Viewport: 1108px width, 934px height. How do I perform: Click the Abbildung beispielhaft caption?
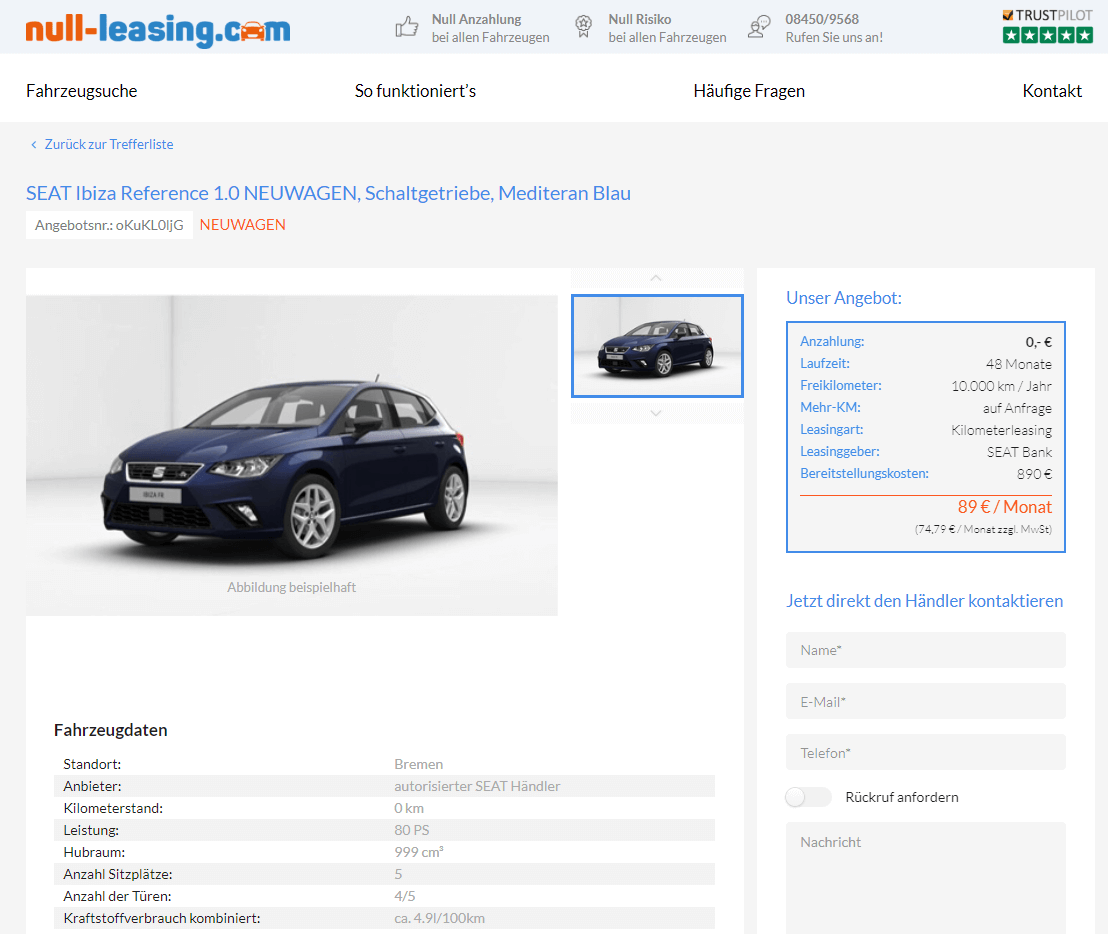(x=291, y=587)
